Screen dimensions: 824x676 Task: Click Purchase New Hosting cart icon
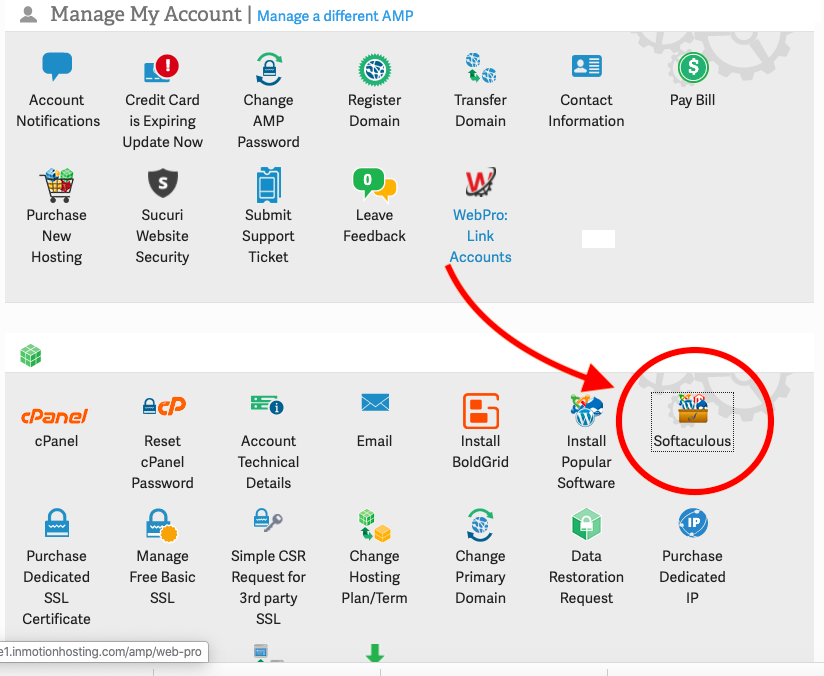point(57,185)
